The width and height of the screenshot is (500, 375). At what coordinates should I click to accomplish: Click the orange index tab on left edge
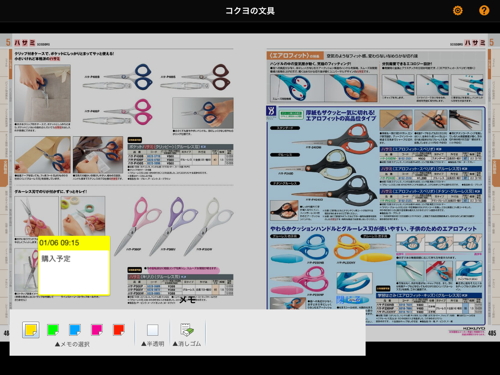[4, 173]
